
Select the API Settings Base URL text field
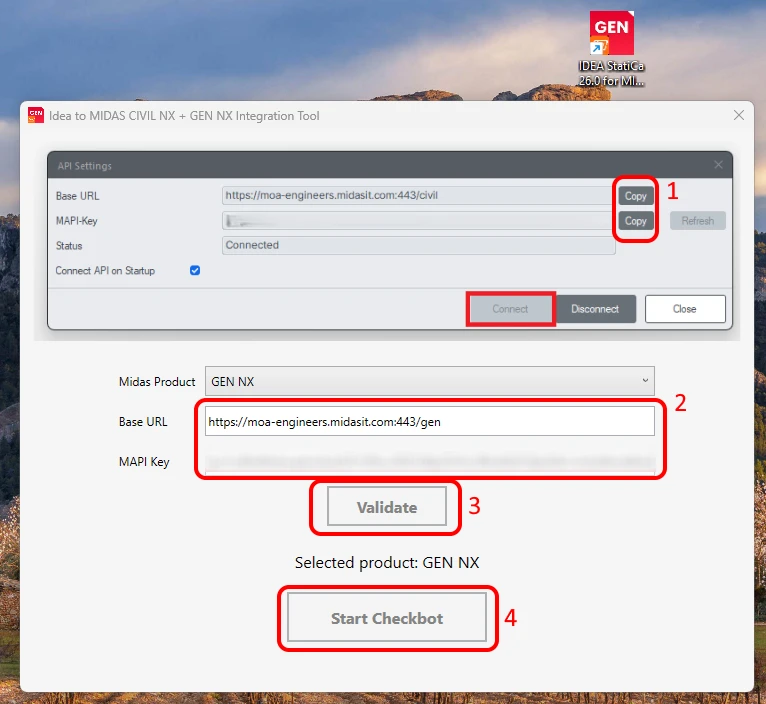coord(419,195)
